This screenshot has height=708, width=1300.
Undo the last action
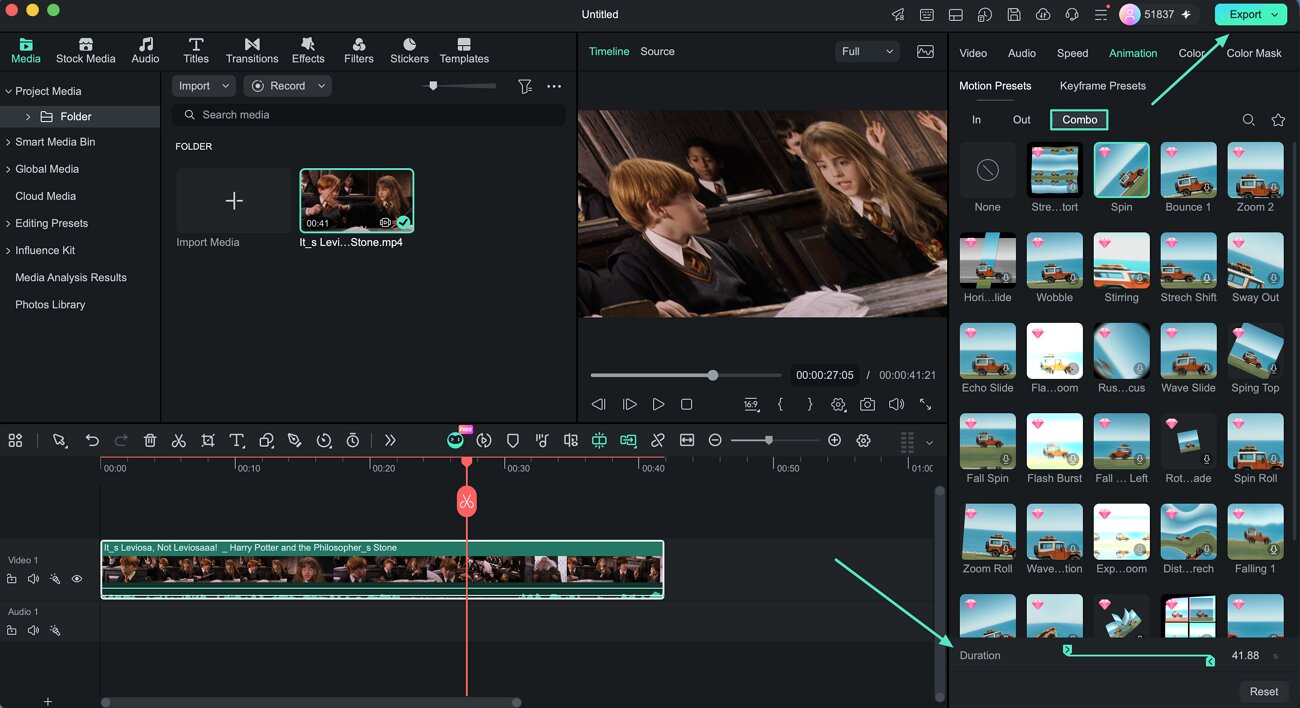pyautogui.click(x=92, y=440)
